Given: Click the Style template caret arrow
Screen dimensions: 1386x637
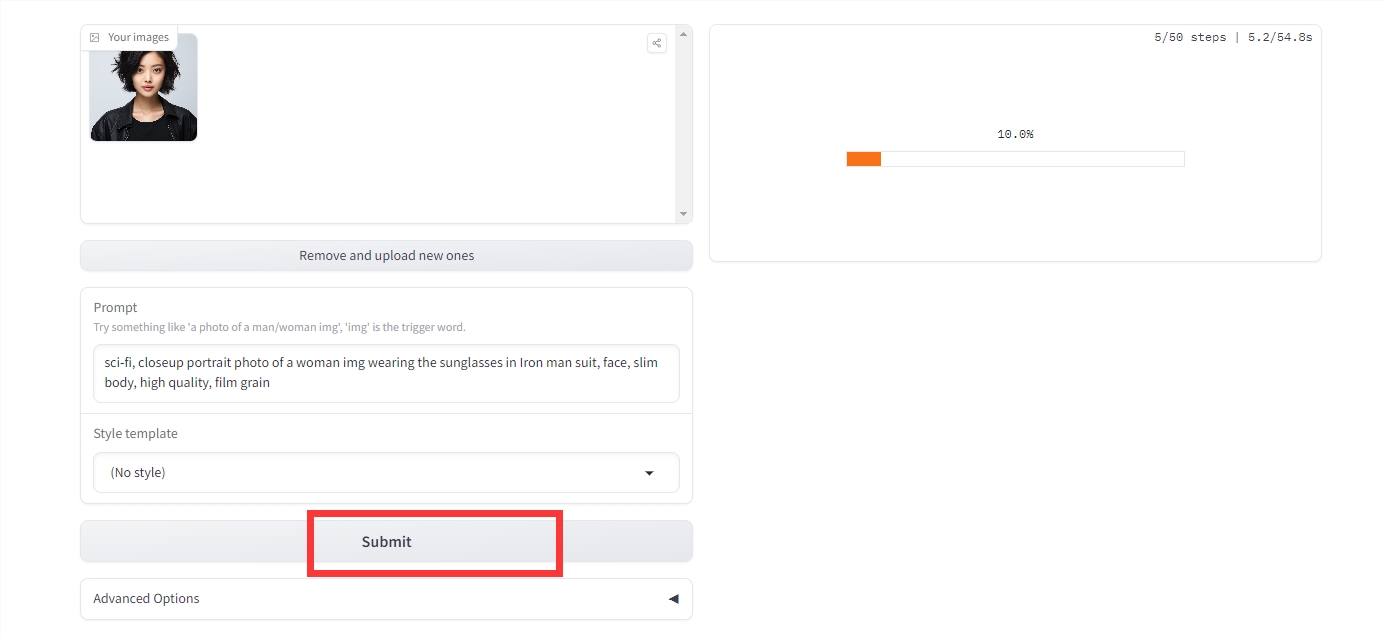Looking at the screenshot, I should pos(649,473).
